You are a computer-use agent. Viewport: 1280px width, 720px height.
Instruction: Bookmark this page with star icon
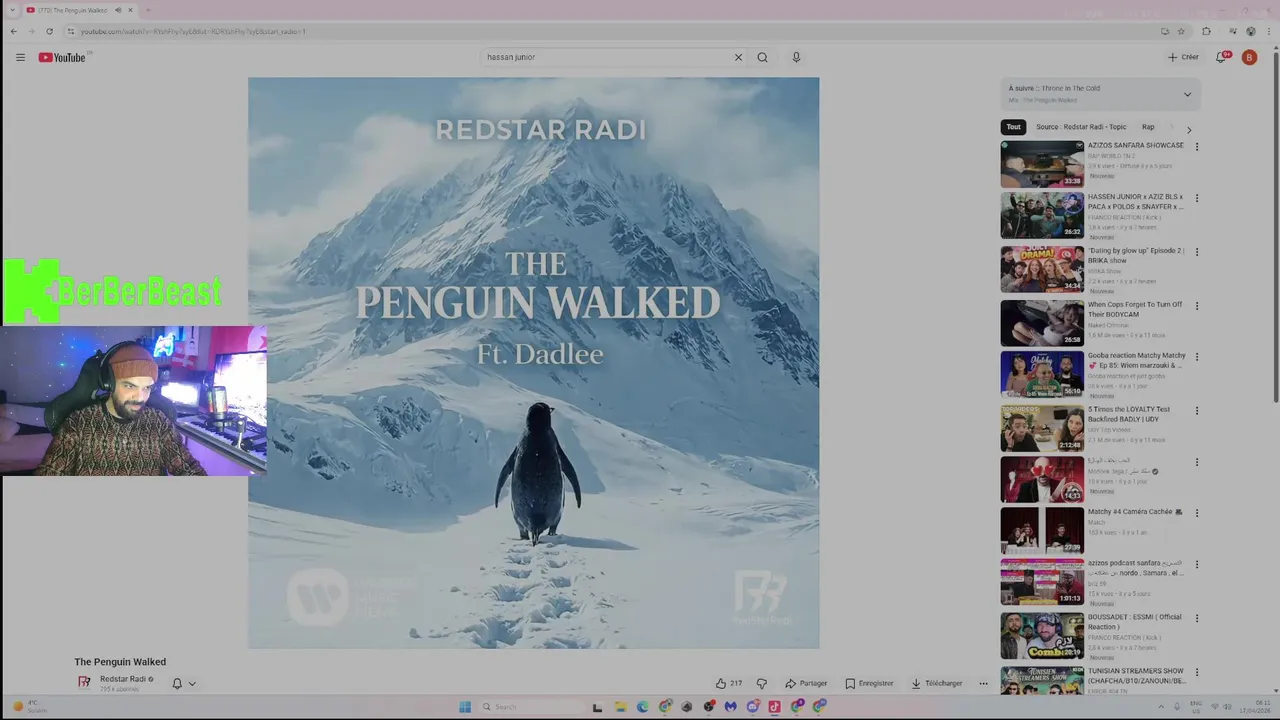coord(1181,31)
